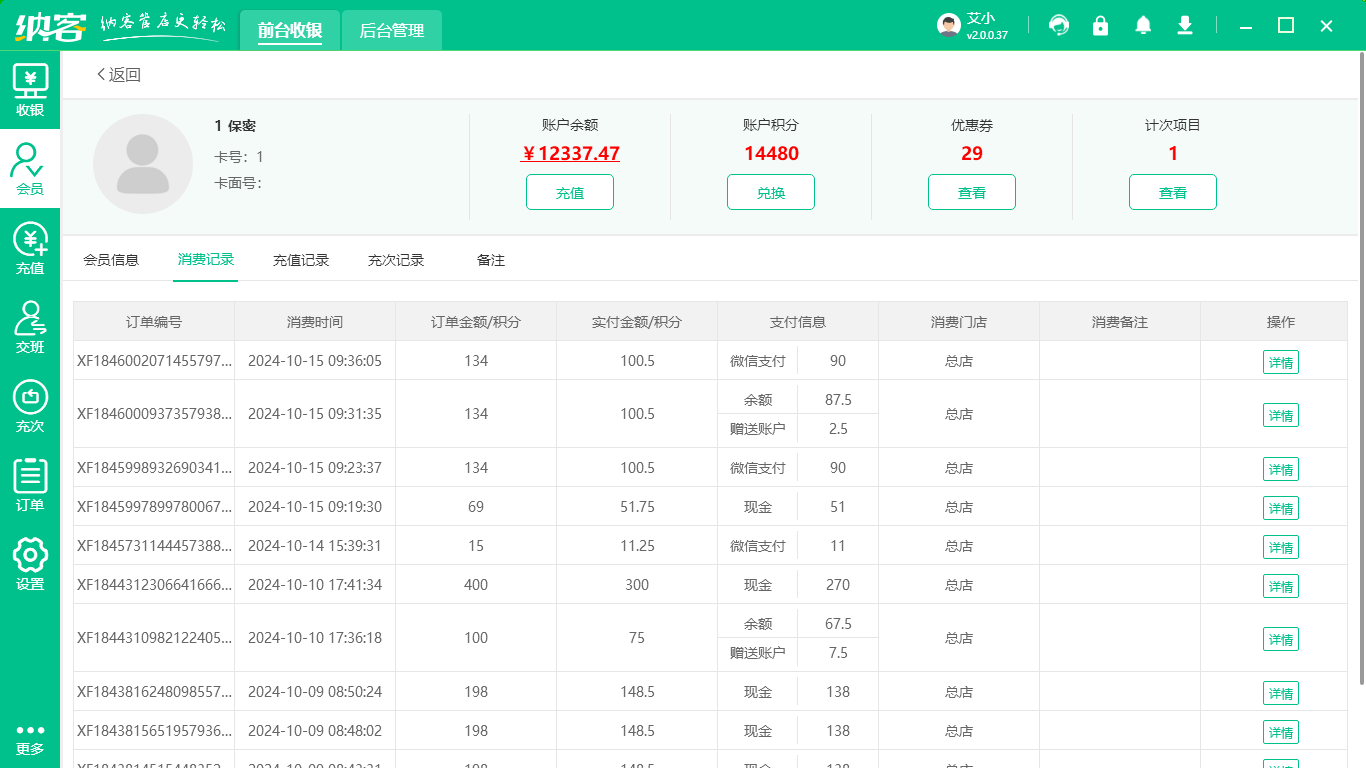Click the download icon in titlebar
The image size is (1366, 768).
1184,25
